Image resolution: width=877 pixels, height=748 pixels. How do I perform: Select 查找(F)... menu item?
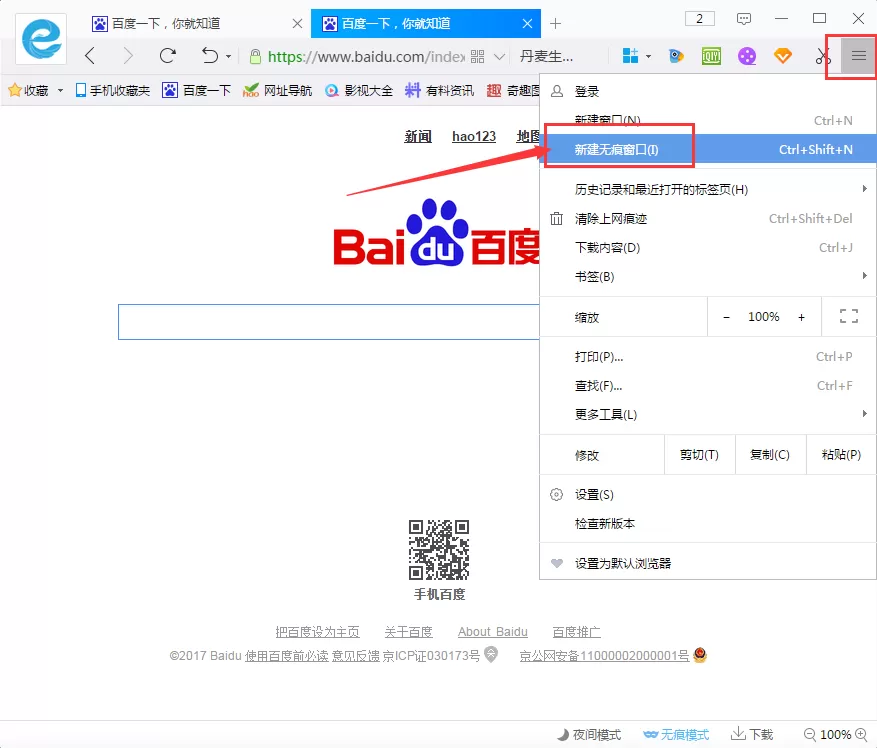coord(708,386)
